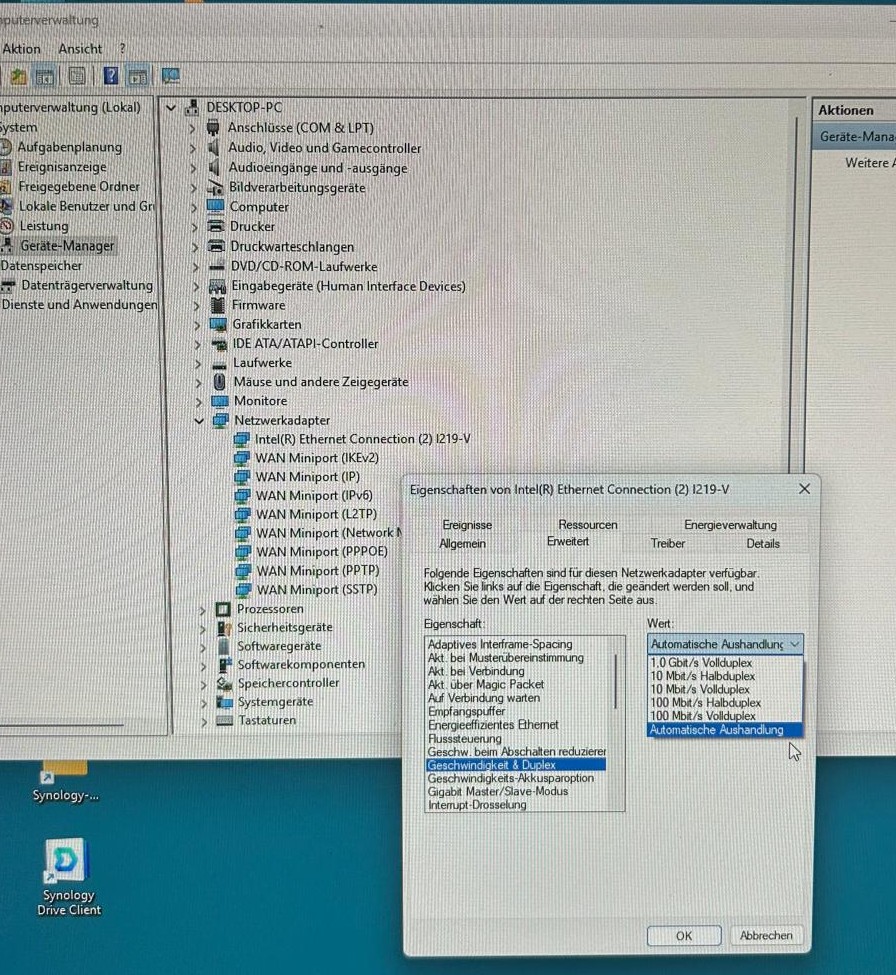Open the Aktion menu
The image size is (896, 975).
tap(21, 49)
